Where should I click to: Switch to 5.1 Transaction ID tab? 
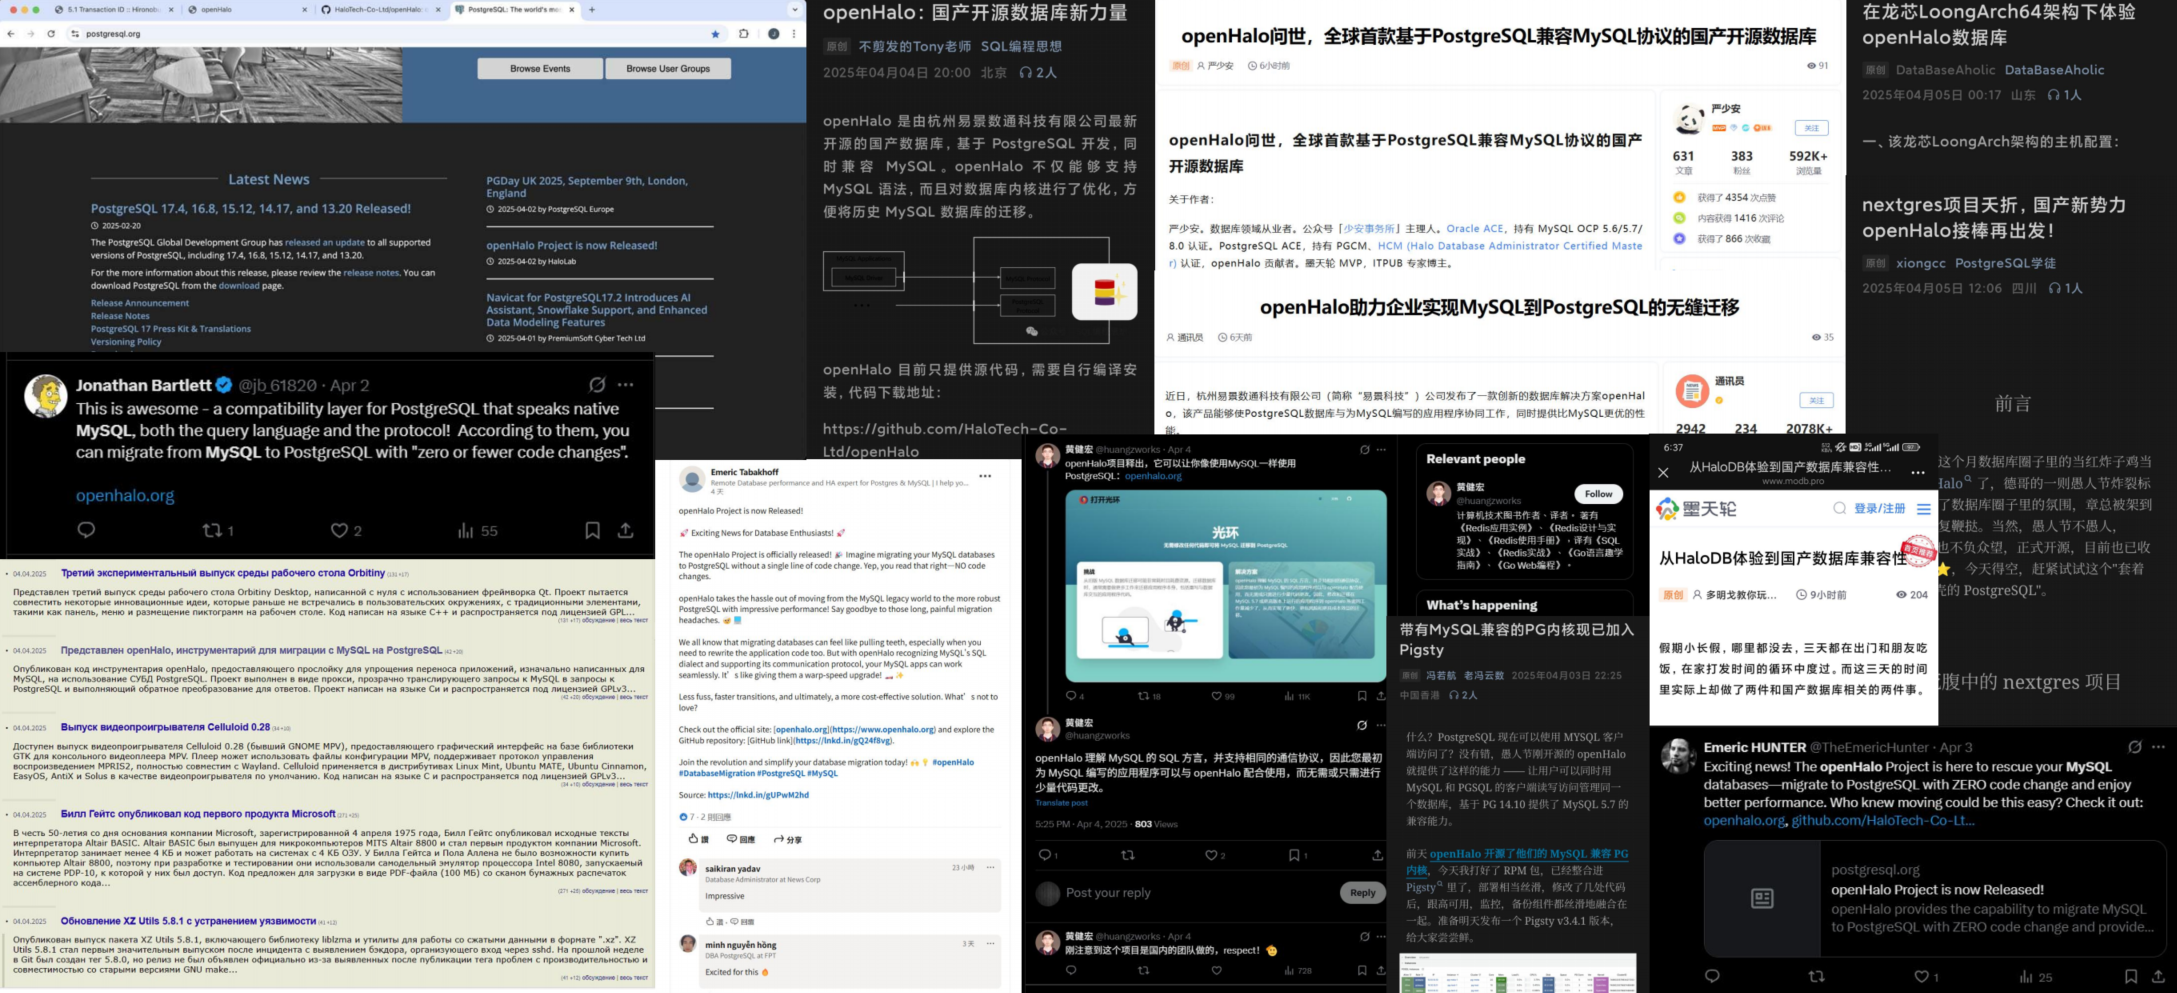click(113, 9)
